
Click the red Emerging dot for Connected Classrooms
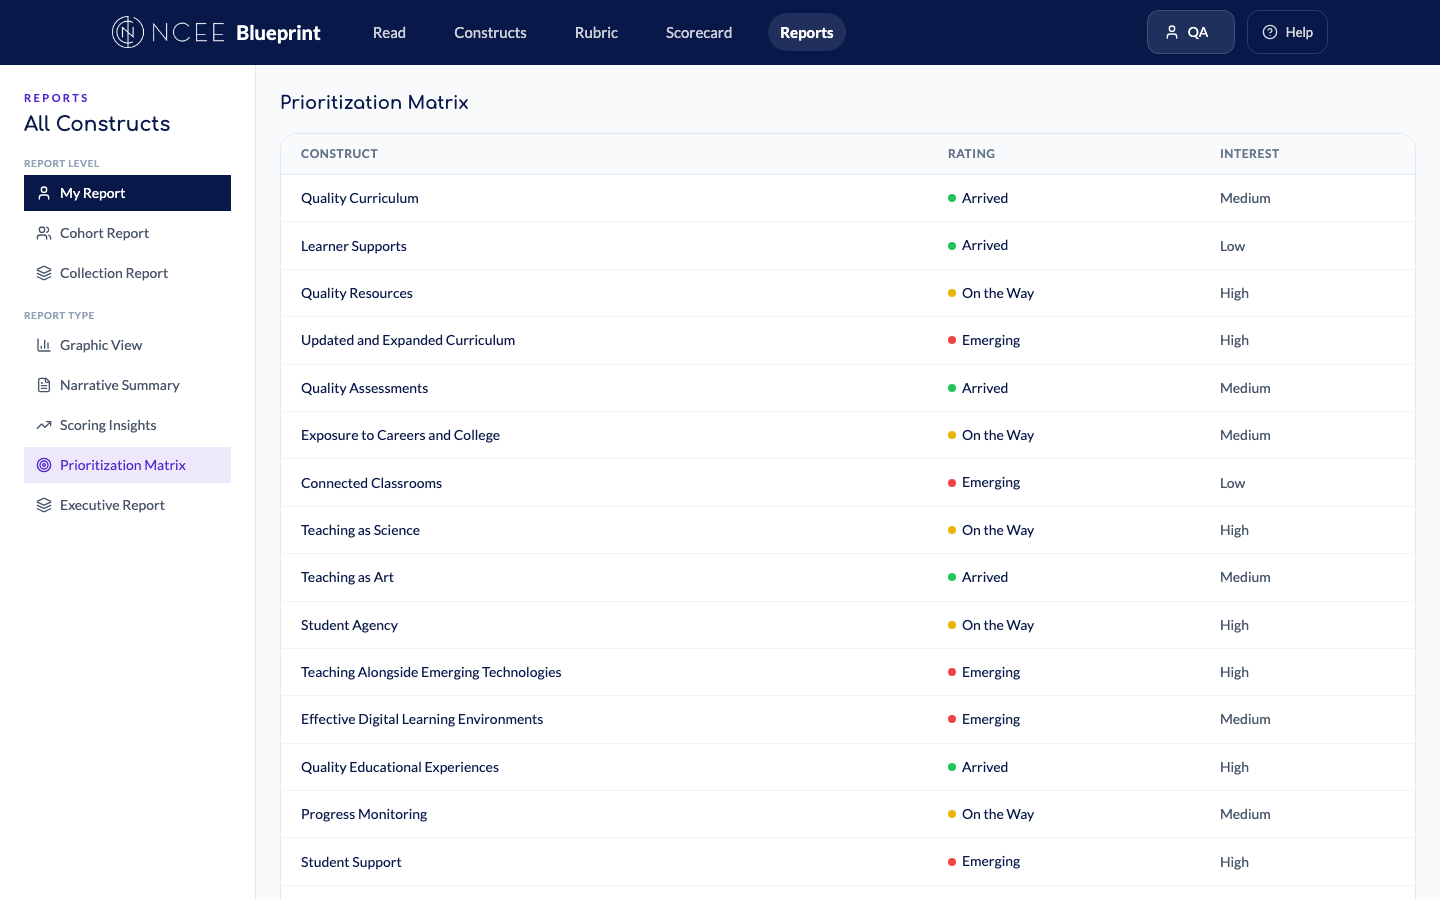coord(952,483)
